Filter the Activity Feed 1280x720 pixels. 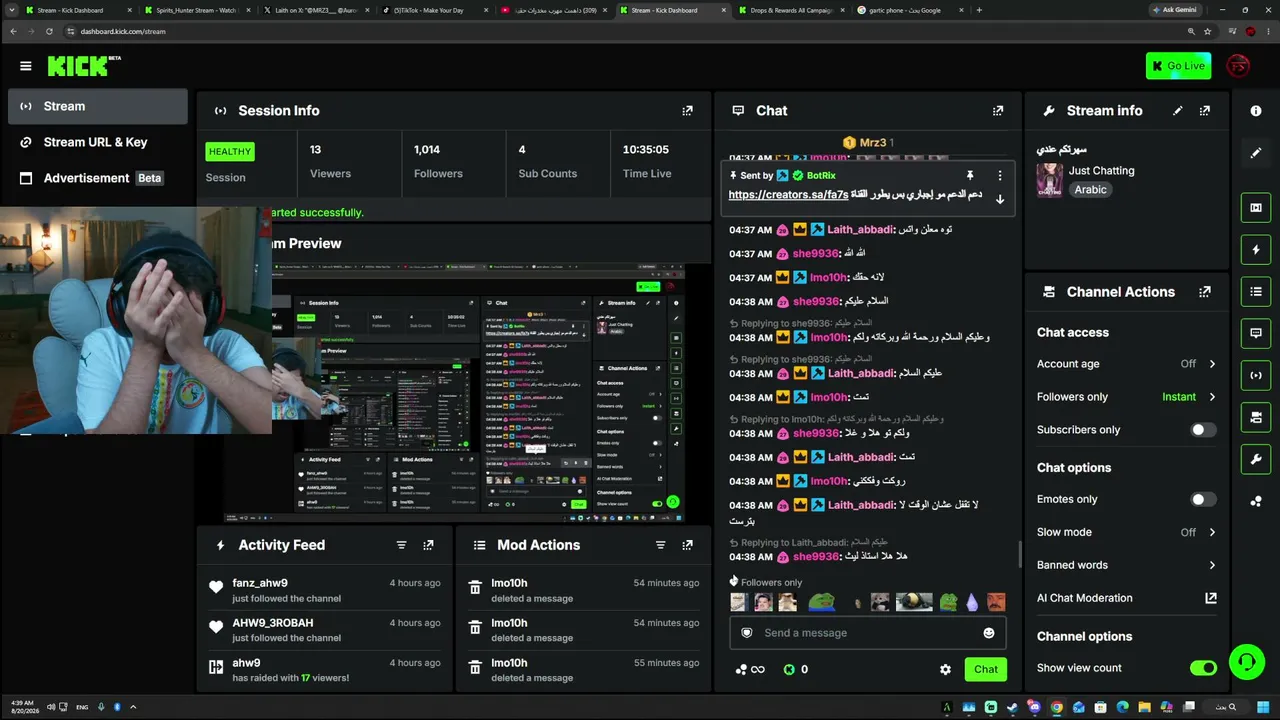pos(401,545)
